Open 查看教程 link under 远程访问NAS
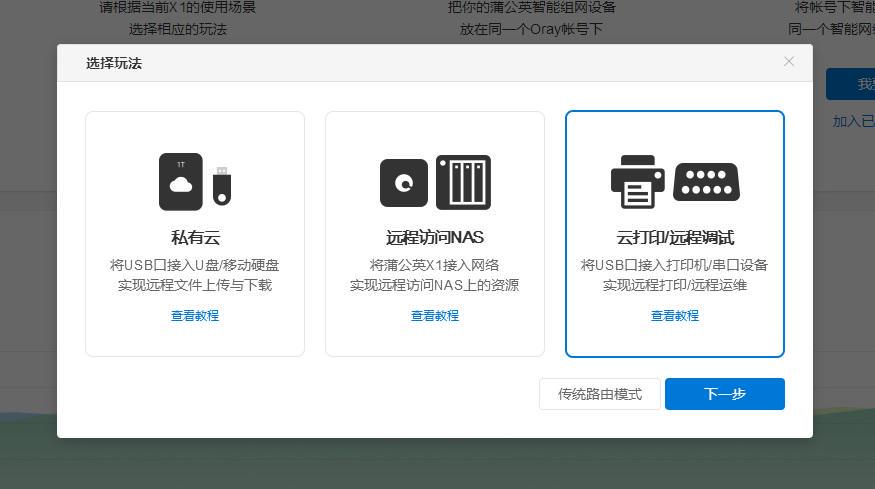Screen dimensions: 875x489 (x=435, y=315)
